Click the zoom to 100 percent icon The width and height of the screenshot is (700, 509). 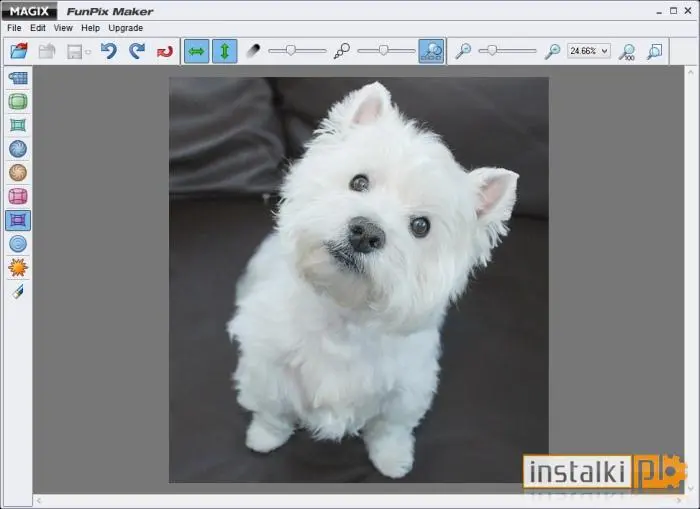[x=627, y=52]
